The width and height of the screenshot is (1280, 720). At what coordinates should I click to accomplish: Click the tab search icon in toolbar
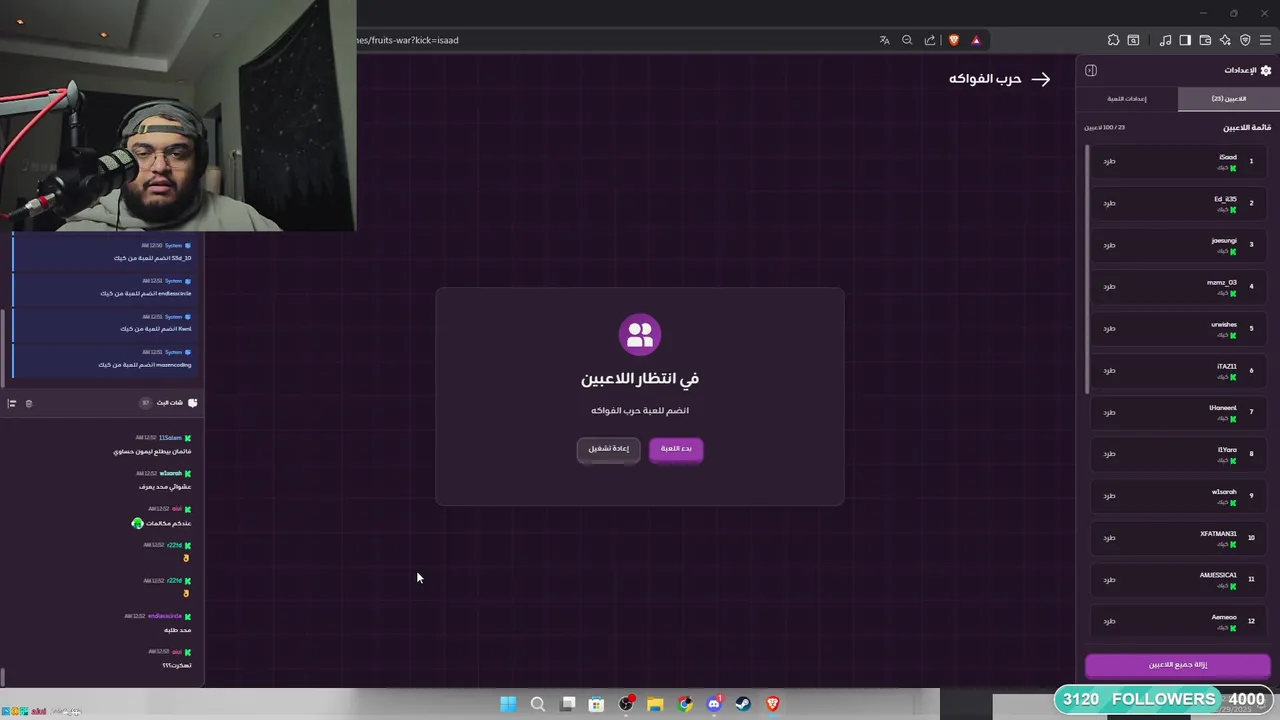(1133, 40)
